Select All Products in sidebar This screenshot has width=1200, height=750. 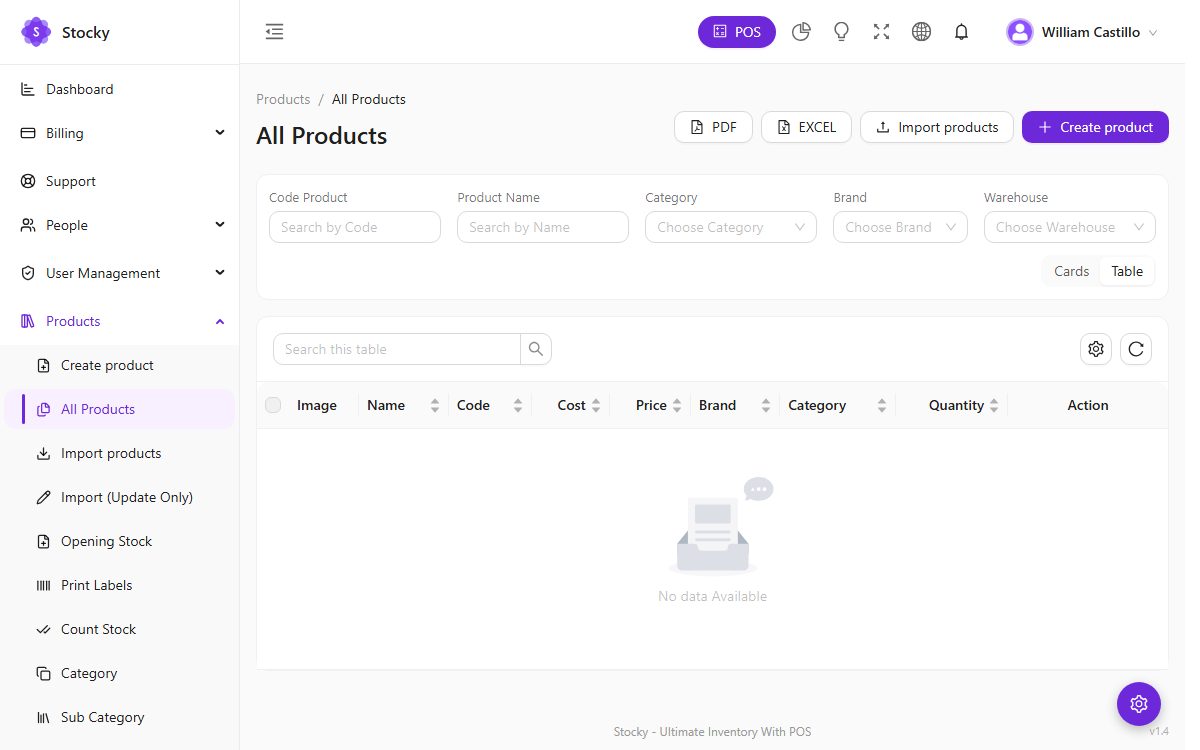[x=120, y=409]
